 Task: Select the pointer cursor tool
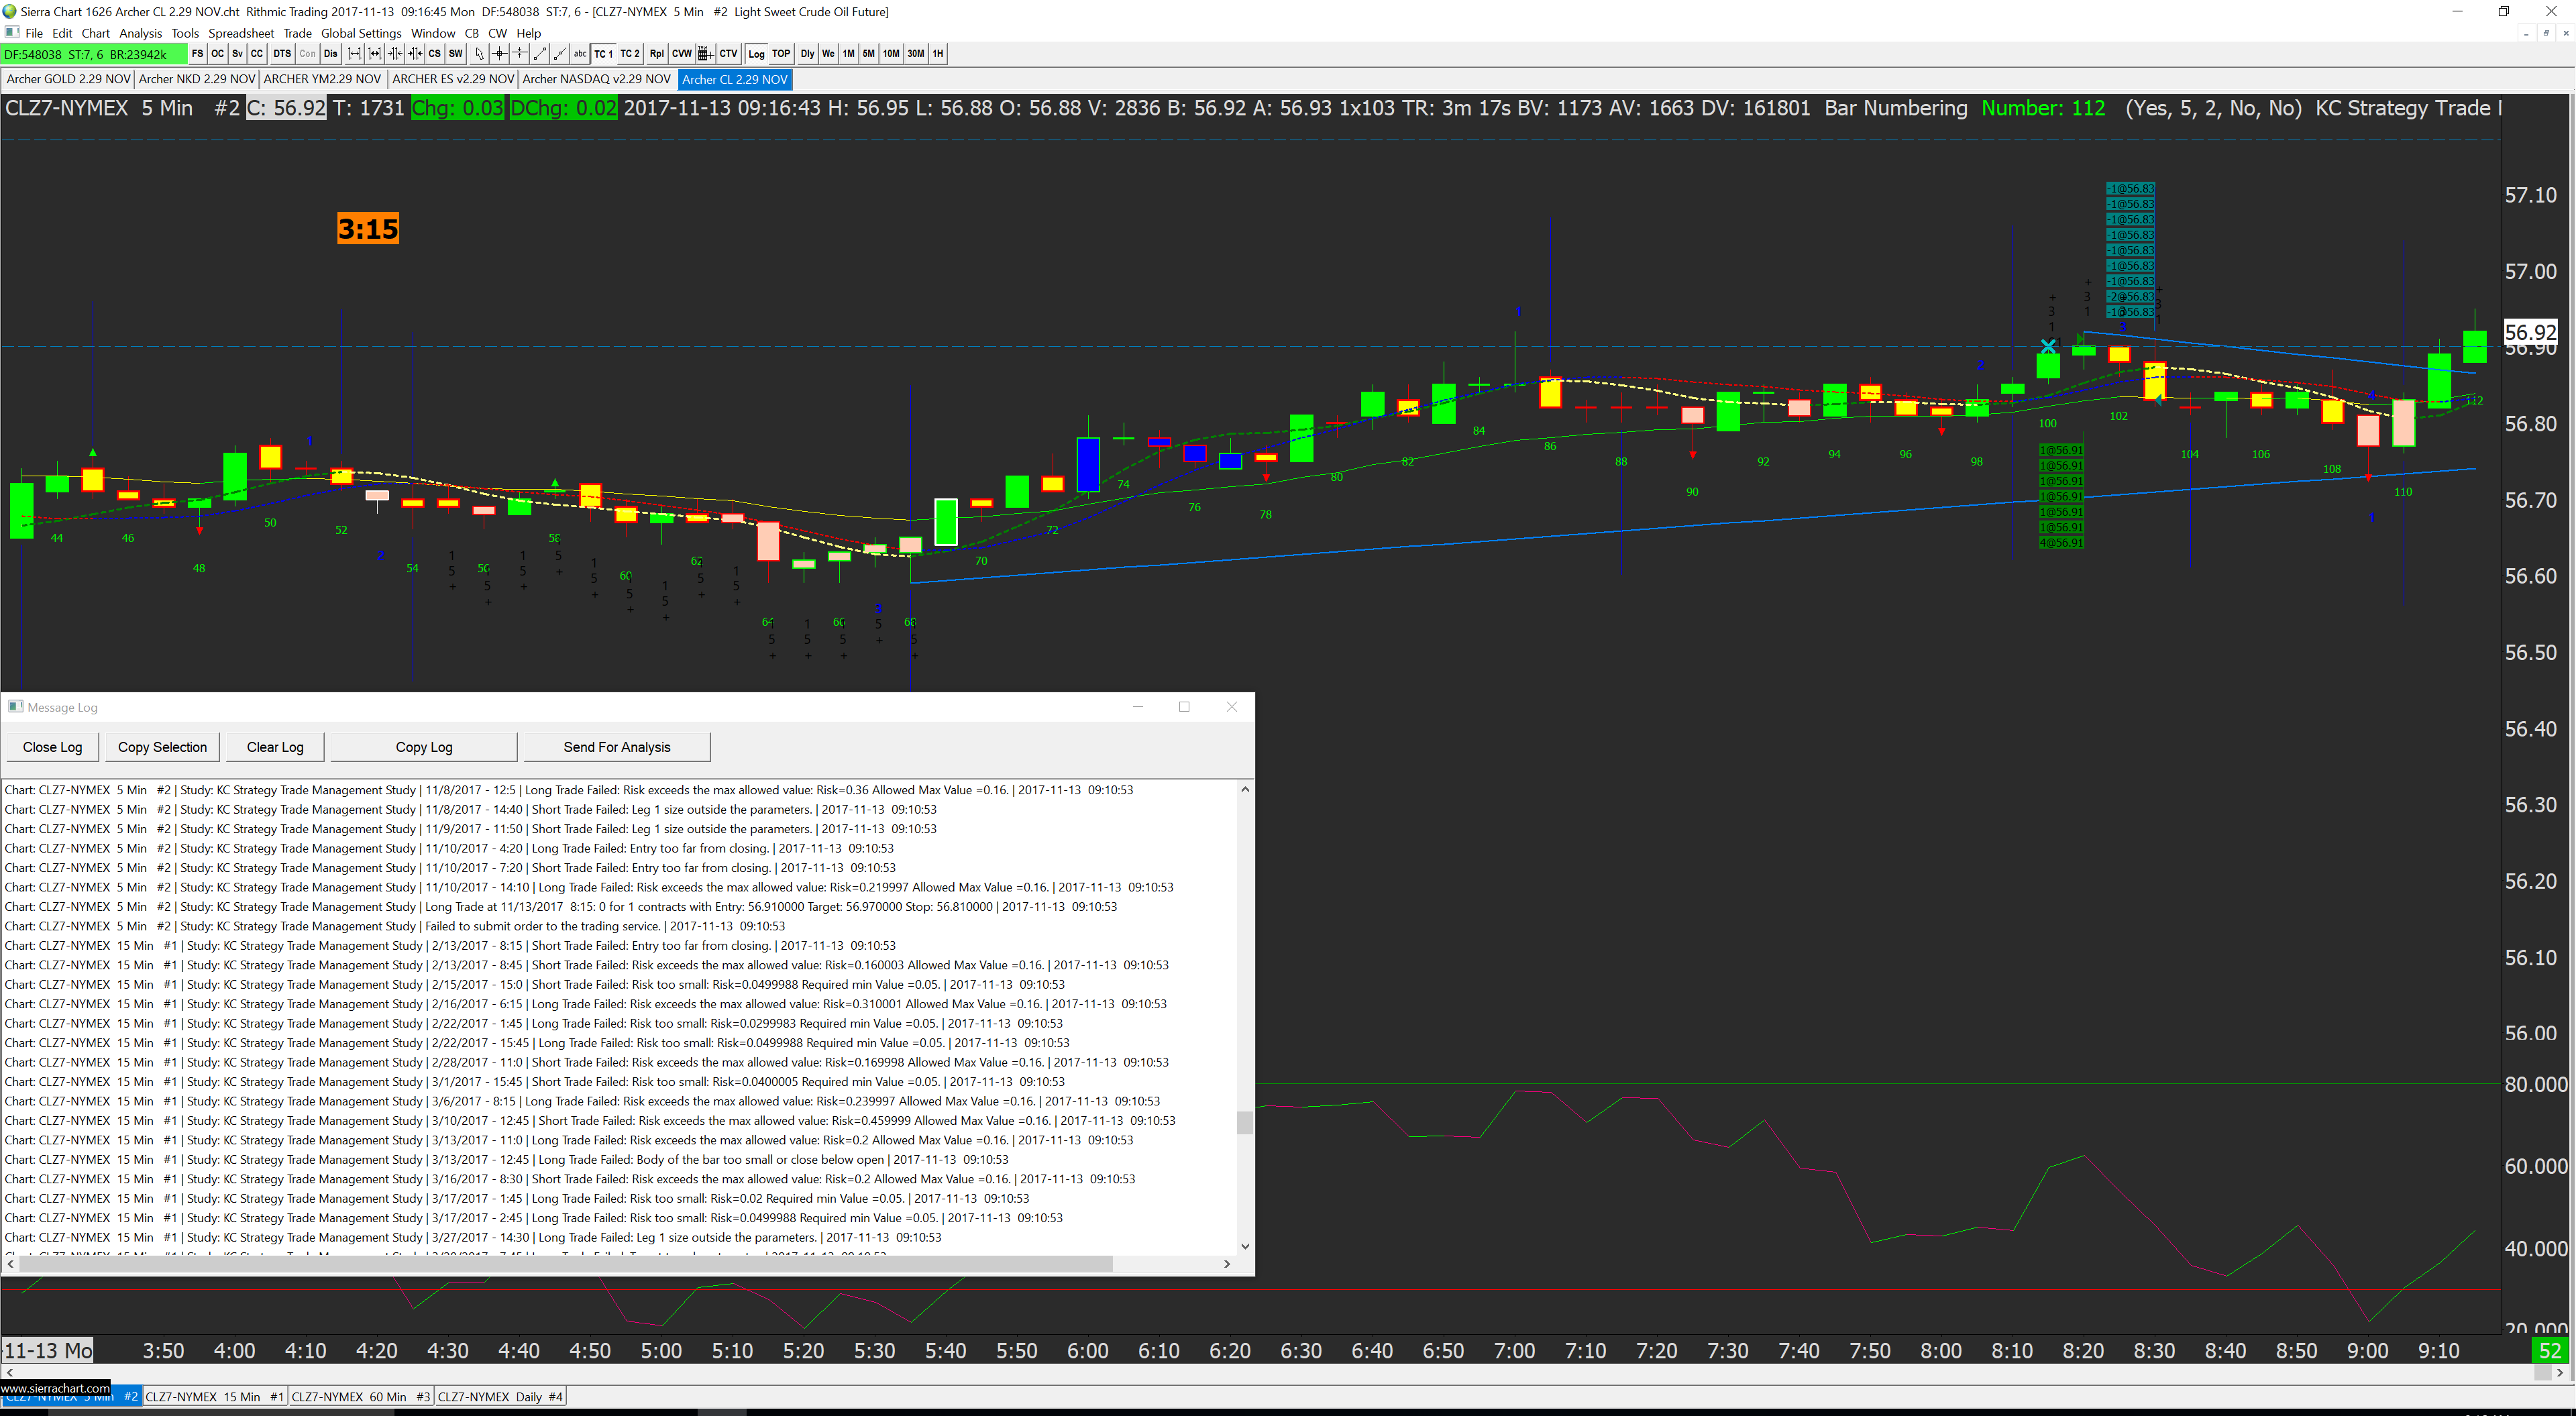tap(480, 54)
